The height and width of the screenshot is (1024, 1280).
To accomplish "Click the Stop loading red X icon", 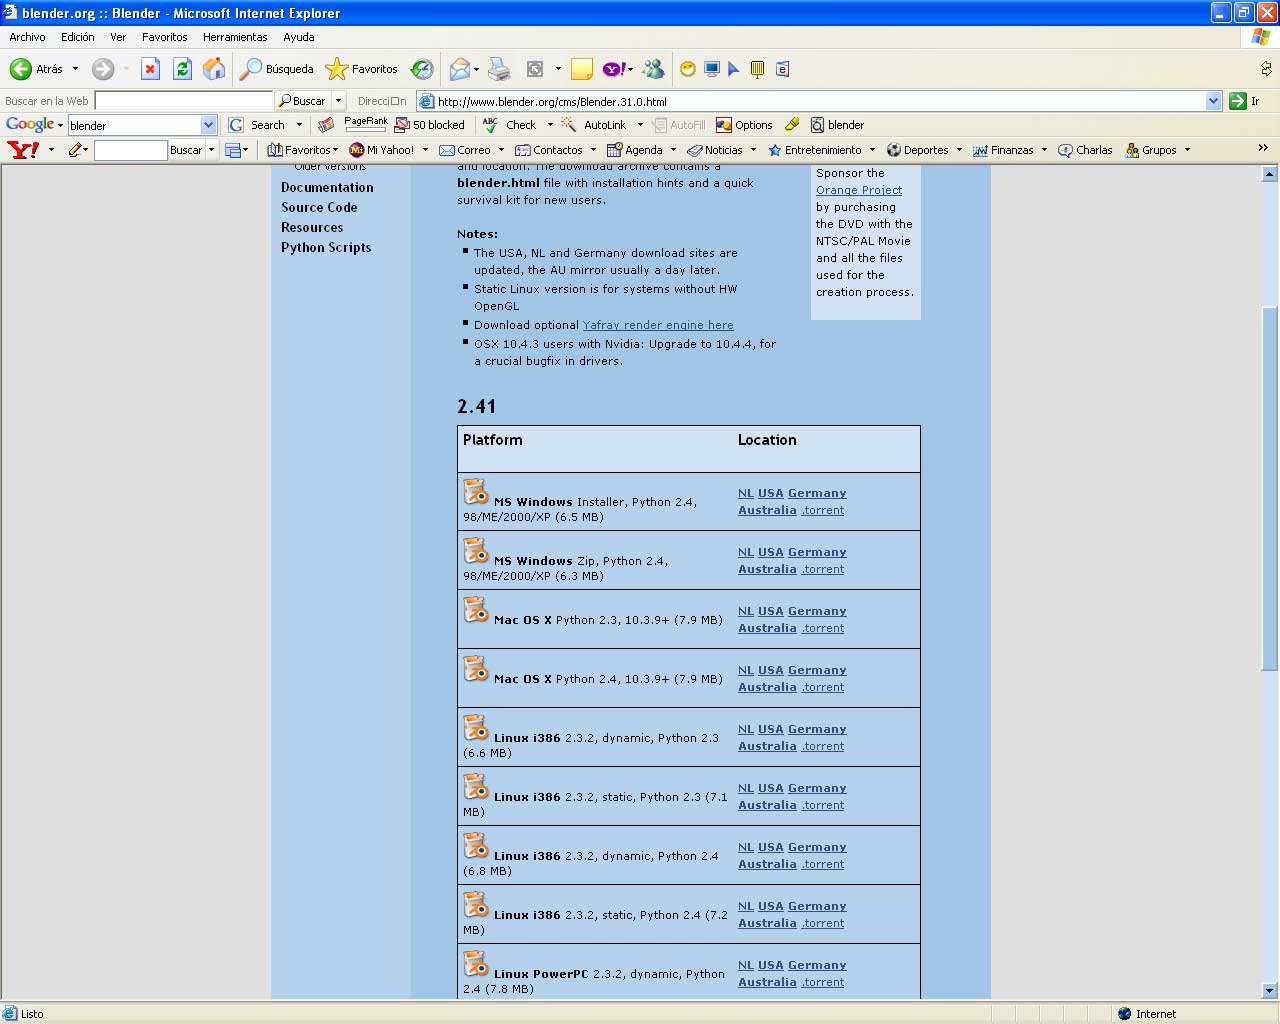I will click(x=150, y=69).
